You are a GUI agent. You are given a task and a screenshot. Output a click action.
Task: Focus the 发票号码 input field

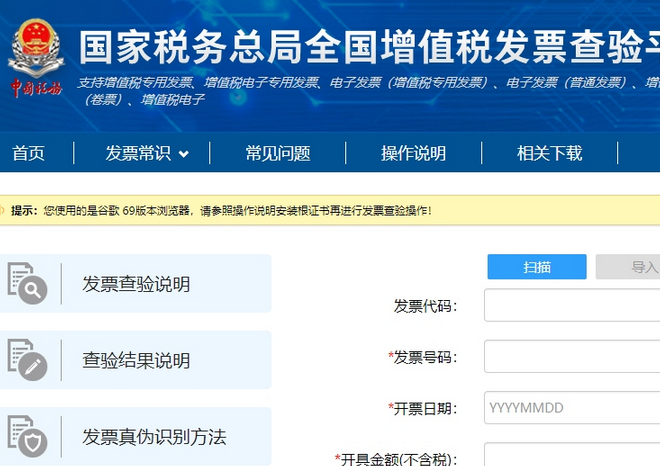(x=572, y=357)
